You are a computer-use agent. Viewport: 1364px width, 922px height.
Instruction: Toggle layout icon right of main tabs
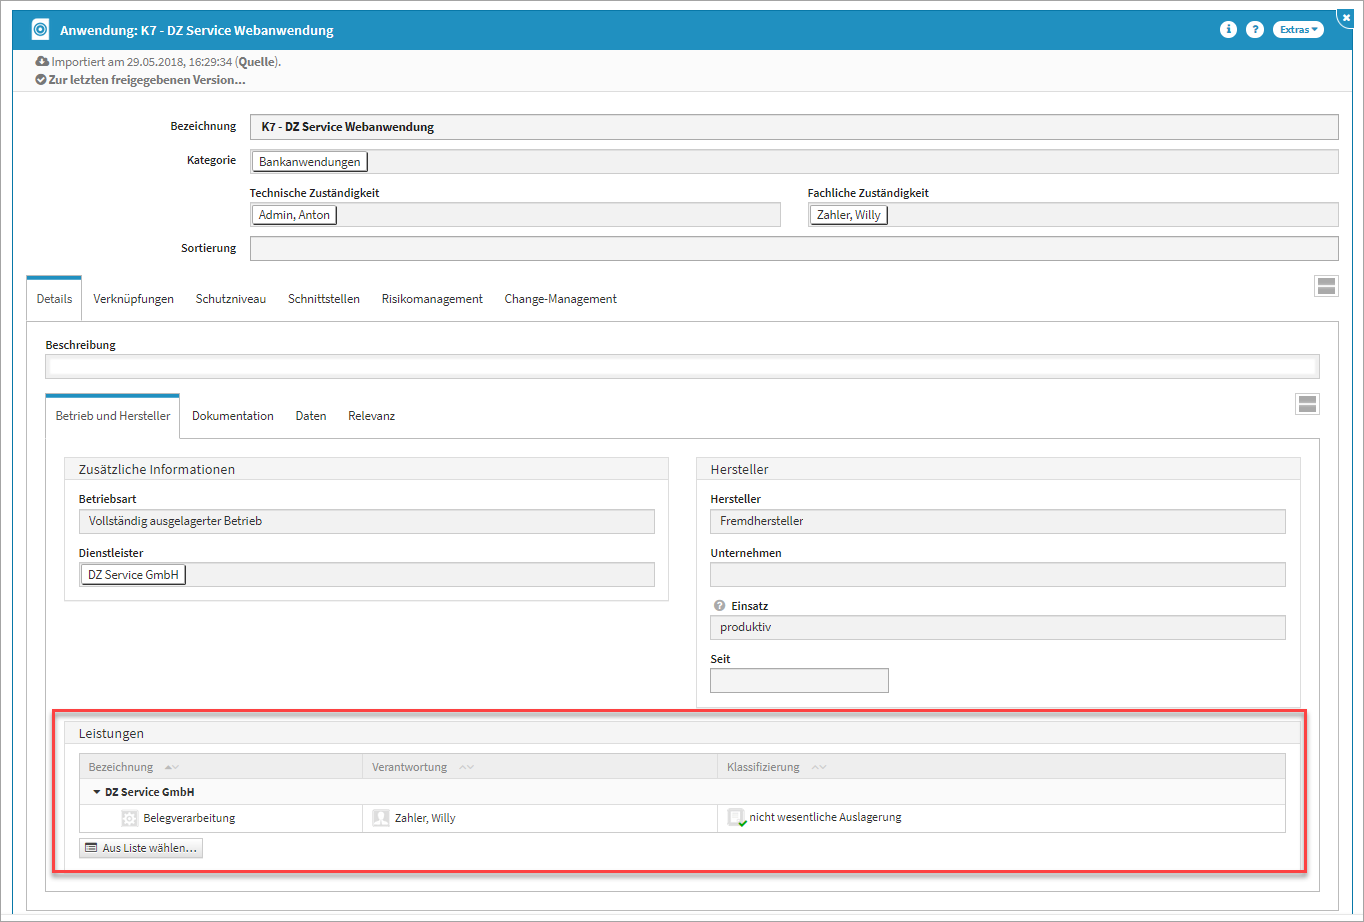1326,286
